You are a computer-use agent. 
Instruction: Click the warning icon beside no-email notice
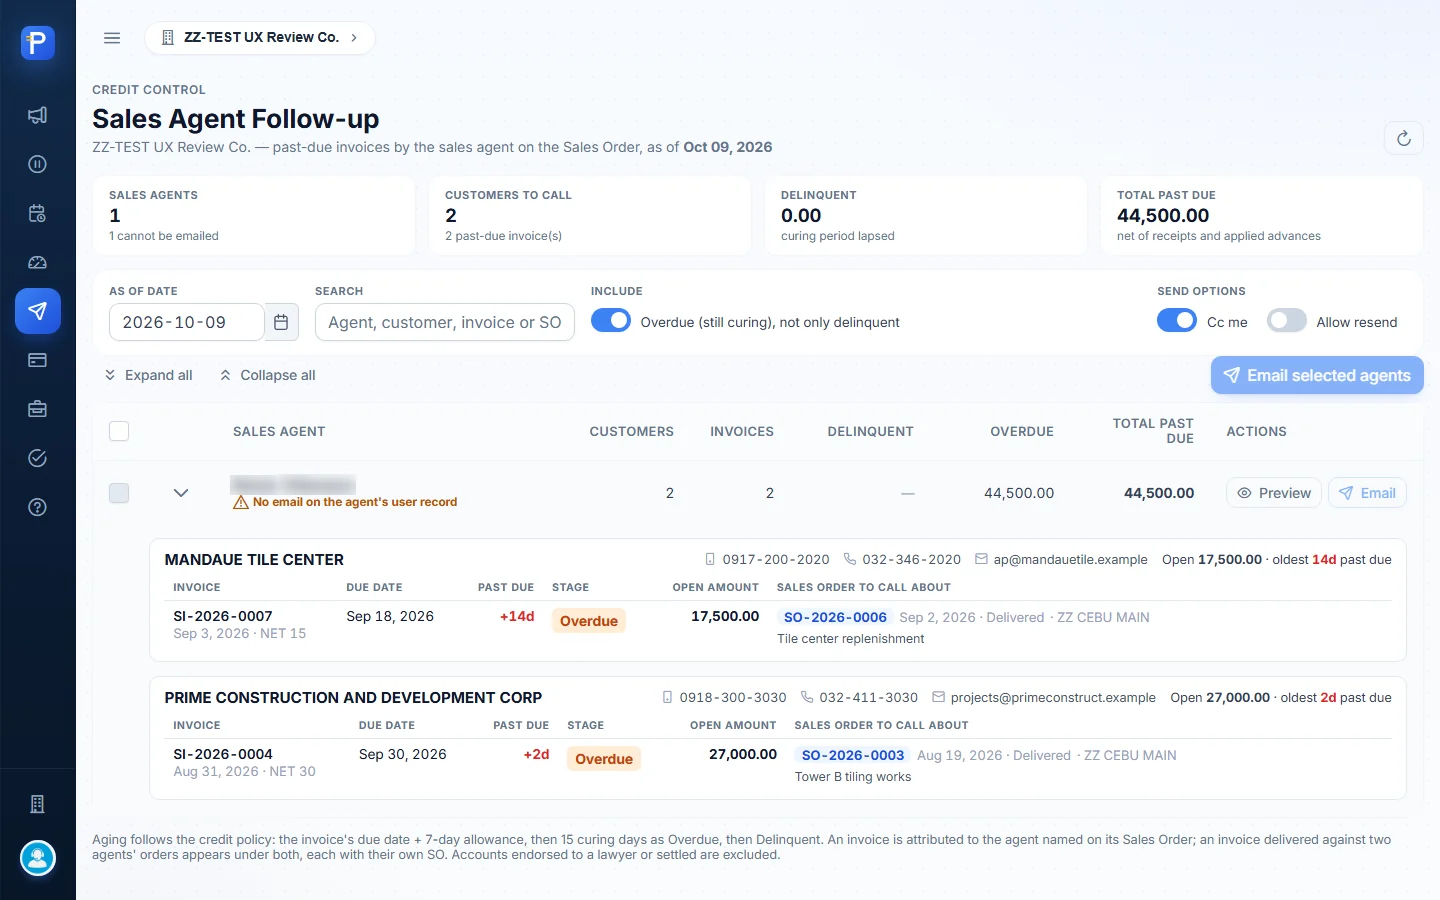point(240,502)
